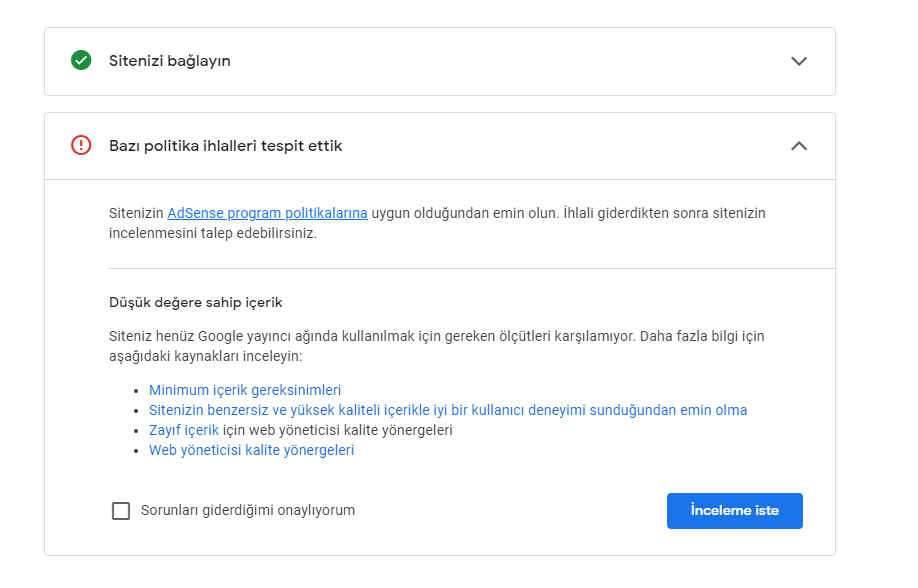918x588 pixels.
Task: Click Bazı politika ihlalleri tespit ettik title
Action: click(x=225, y=146)
